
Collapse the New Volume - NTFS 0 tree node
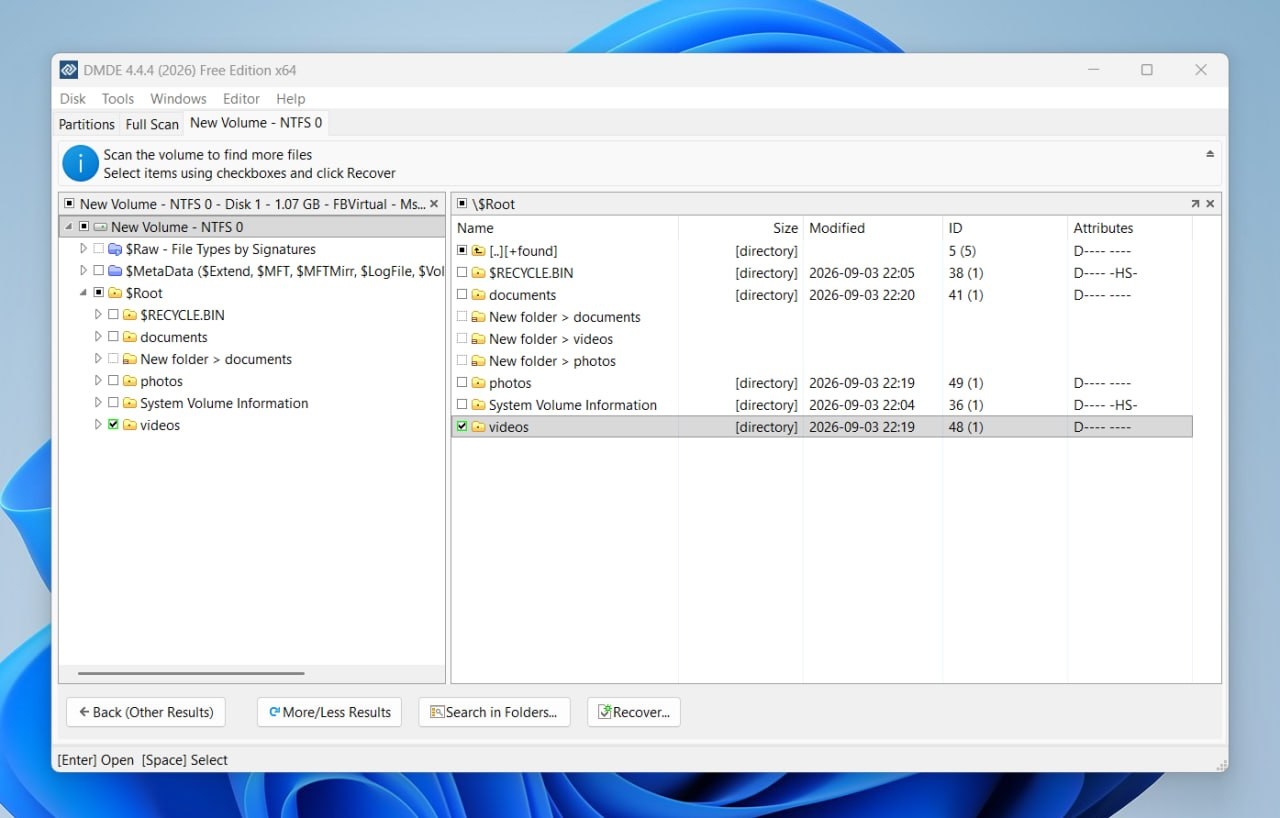[69, 227]
